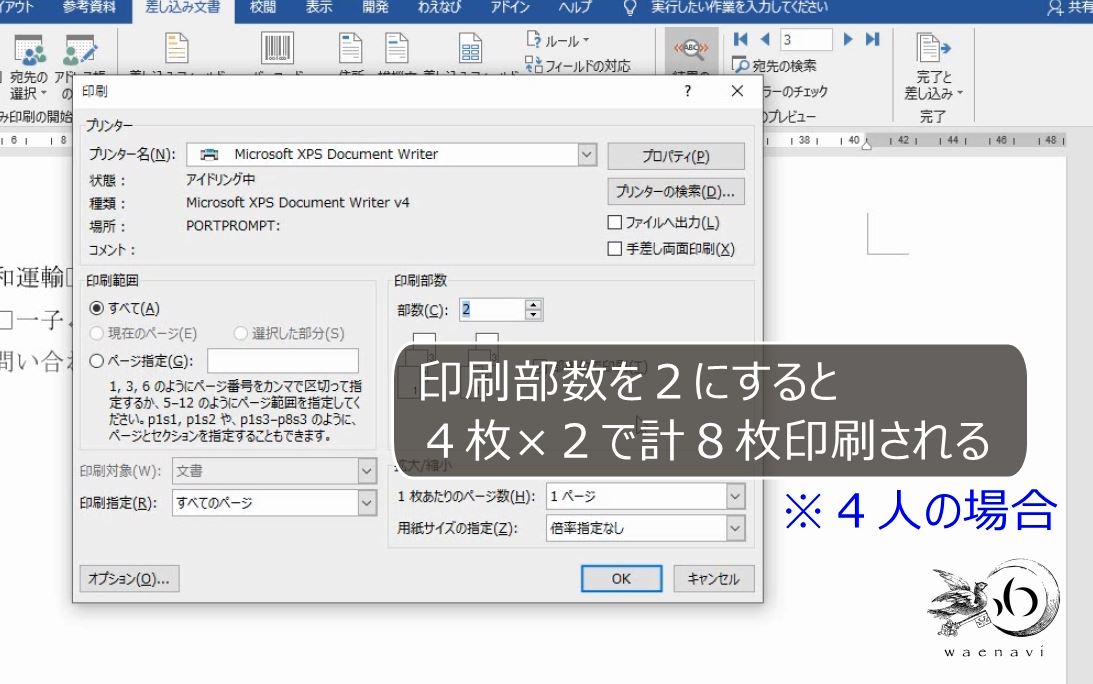Close the 印刷 dialog

tap(737, 91)
